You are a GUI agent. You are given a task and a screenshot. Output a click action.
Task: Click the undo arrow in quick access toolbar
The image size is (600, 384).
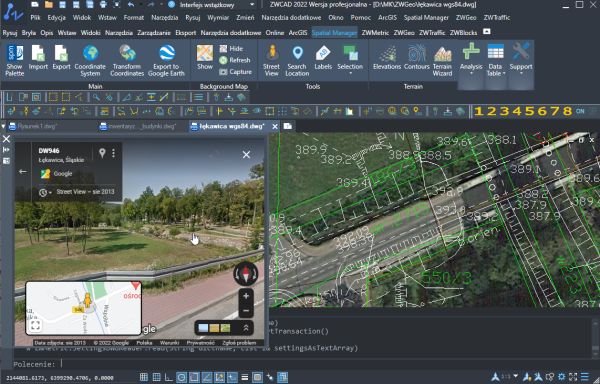[x=131, y=5]
